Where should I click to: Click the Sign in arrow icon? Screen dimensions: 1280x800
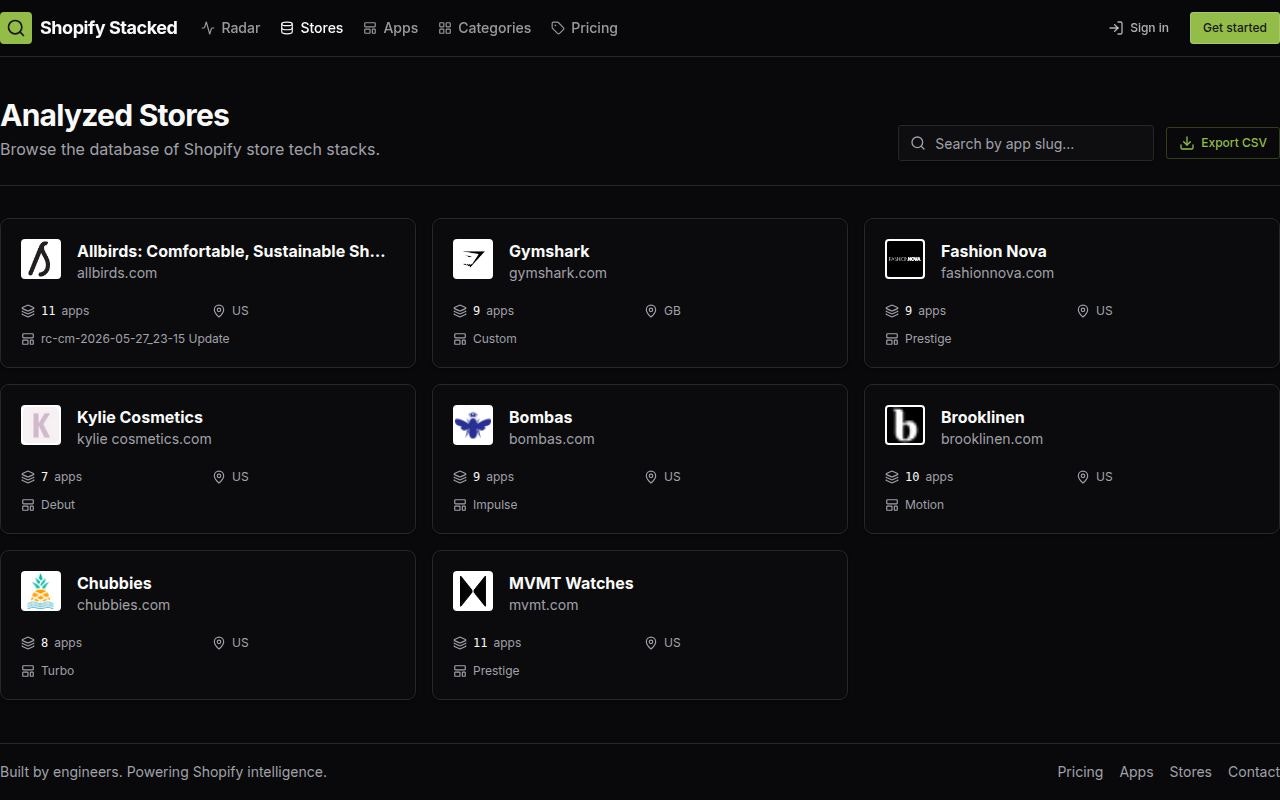(x=1116, y=28)
